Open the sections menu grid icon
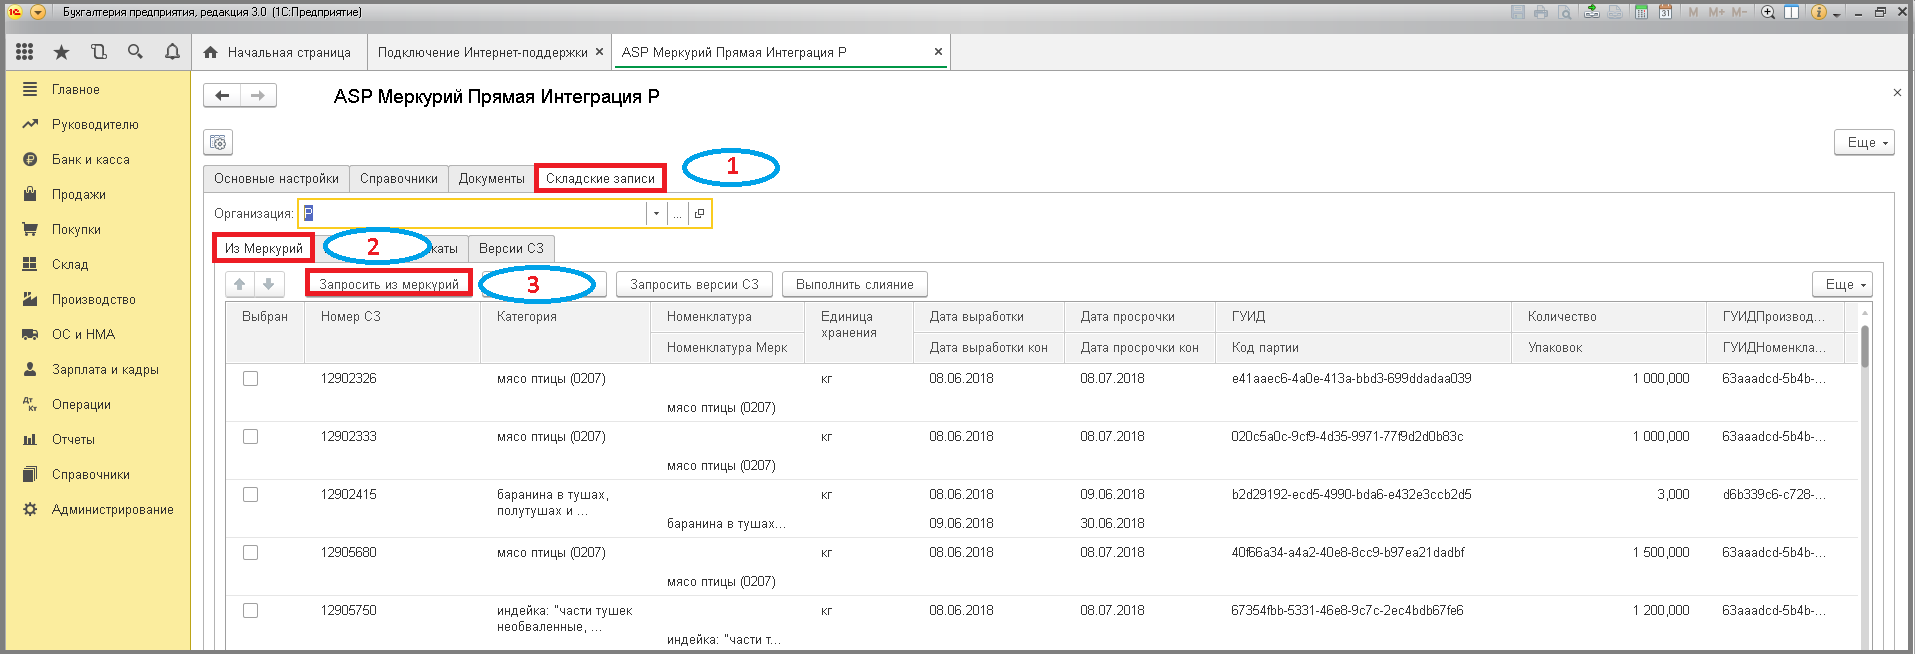1915x654 pixels. pos(25,52)
